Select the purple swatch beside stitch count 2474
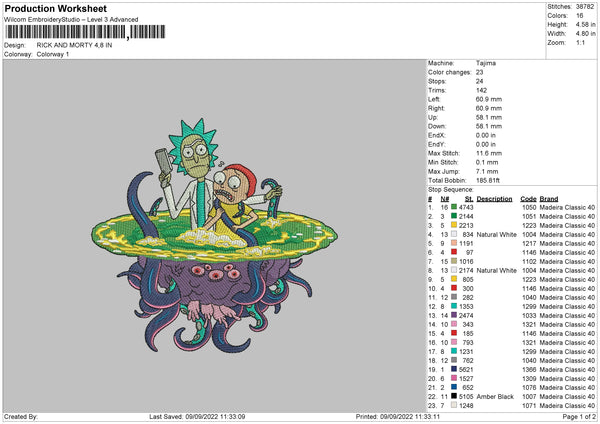The image size is (600, 424). pos(454,315)
